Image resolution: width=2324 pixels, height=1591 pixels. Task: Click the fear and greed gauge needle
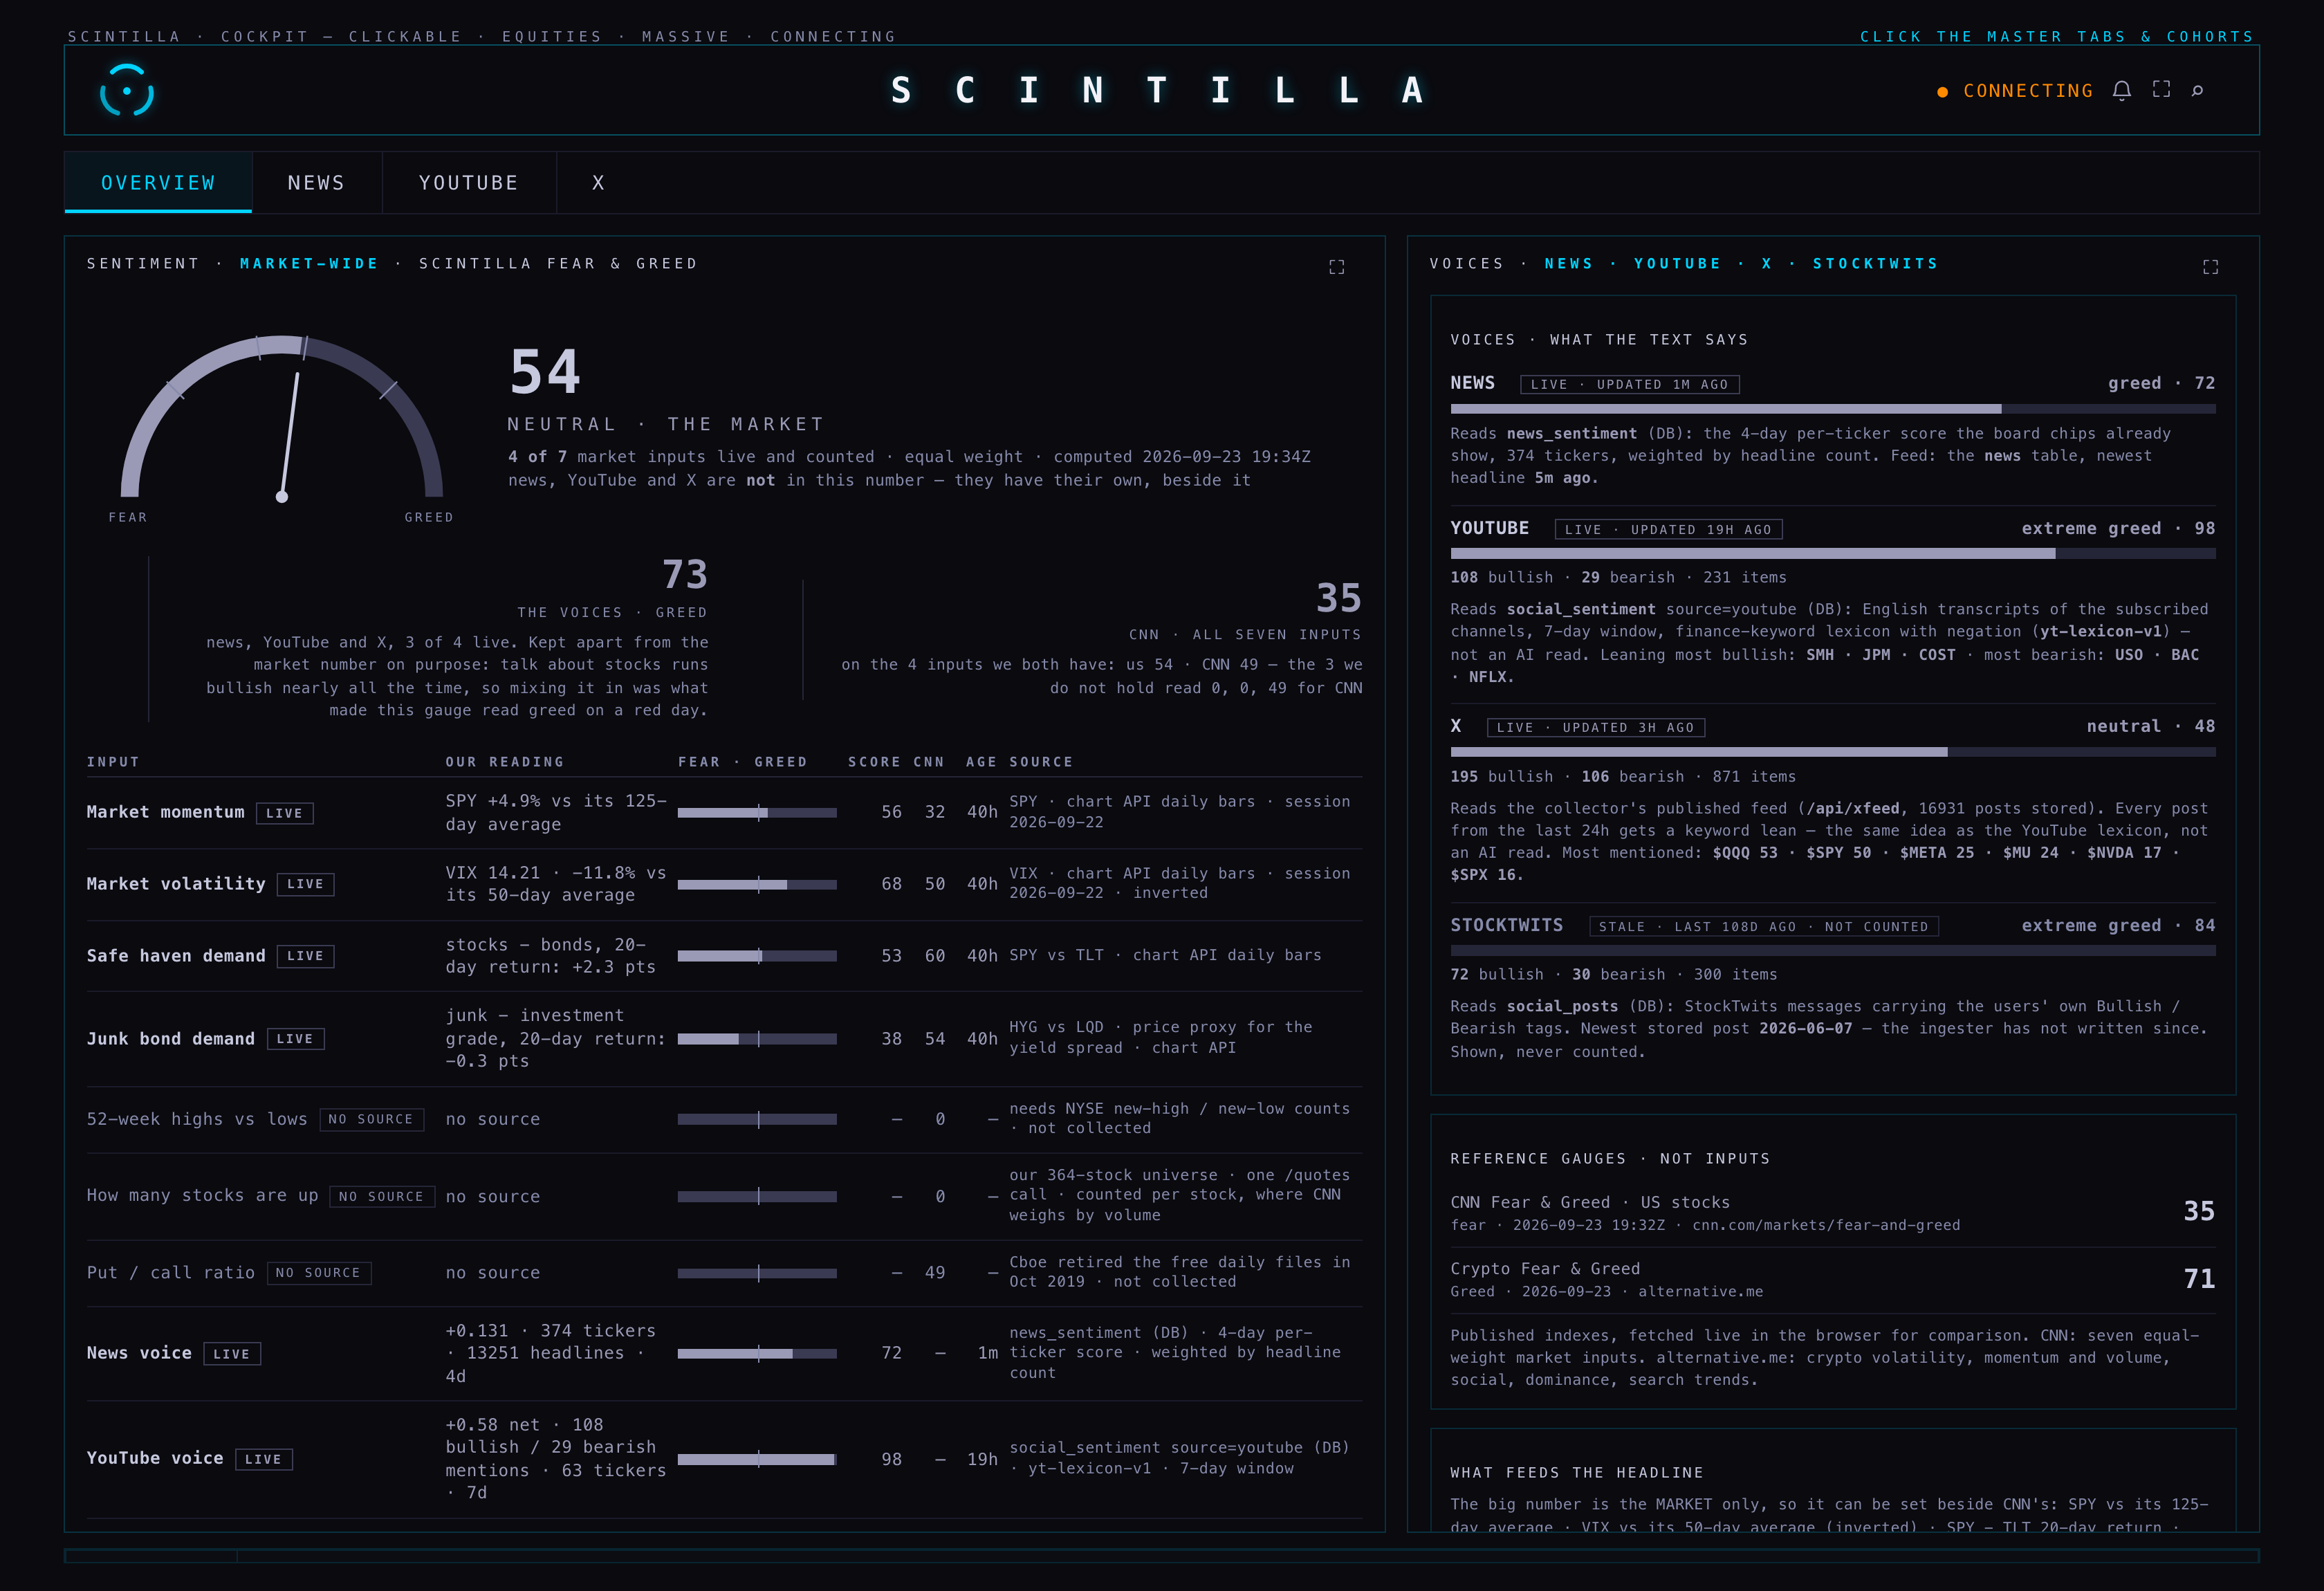click(290, 436)
